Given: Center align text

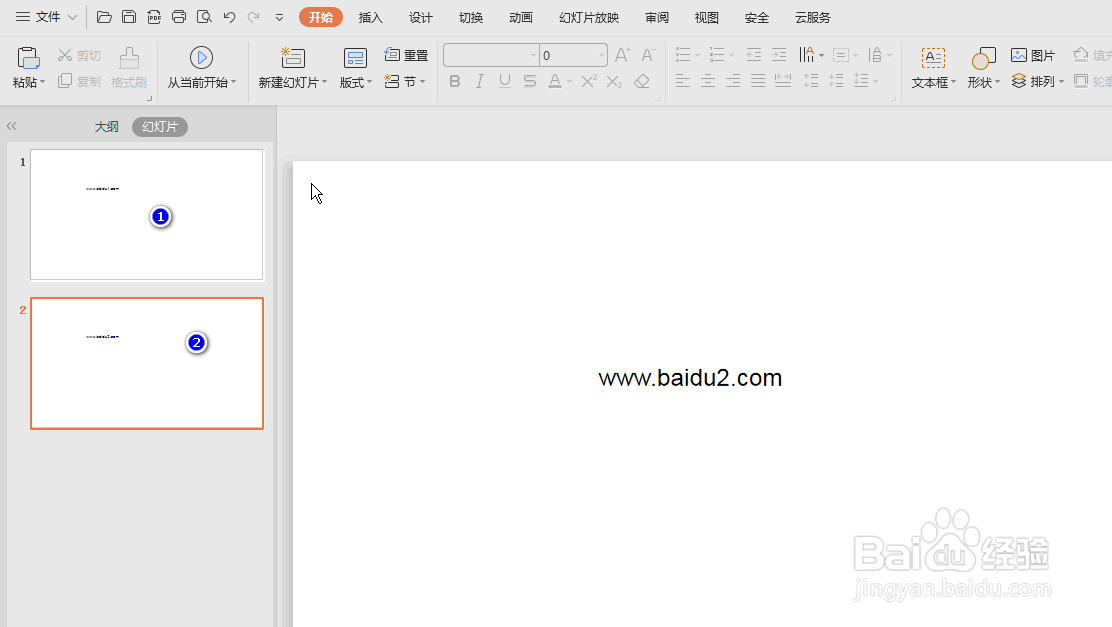Looking at the screenshot, I should coord(708,82).
